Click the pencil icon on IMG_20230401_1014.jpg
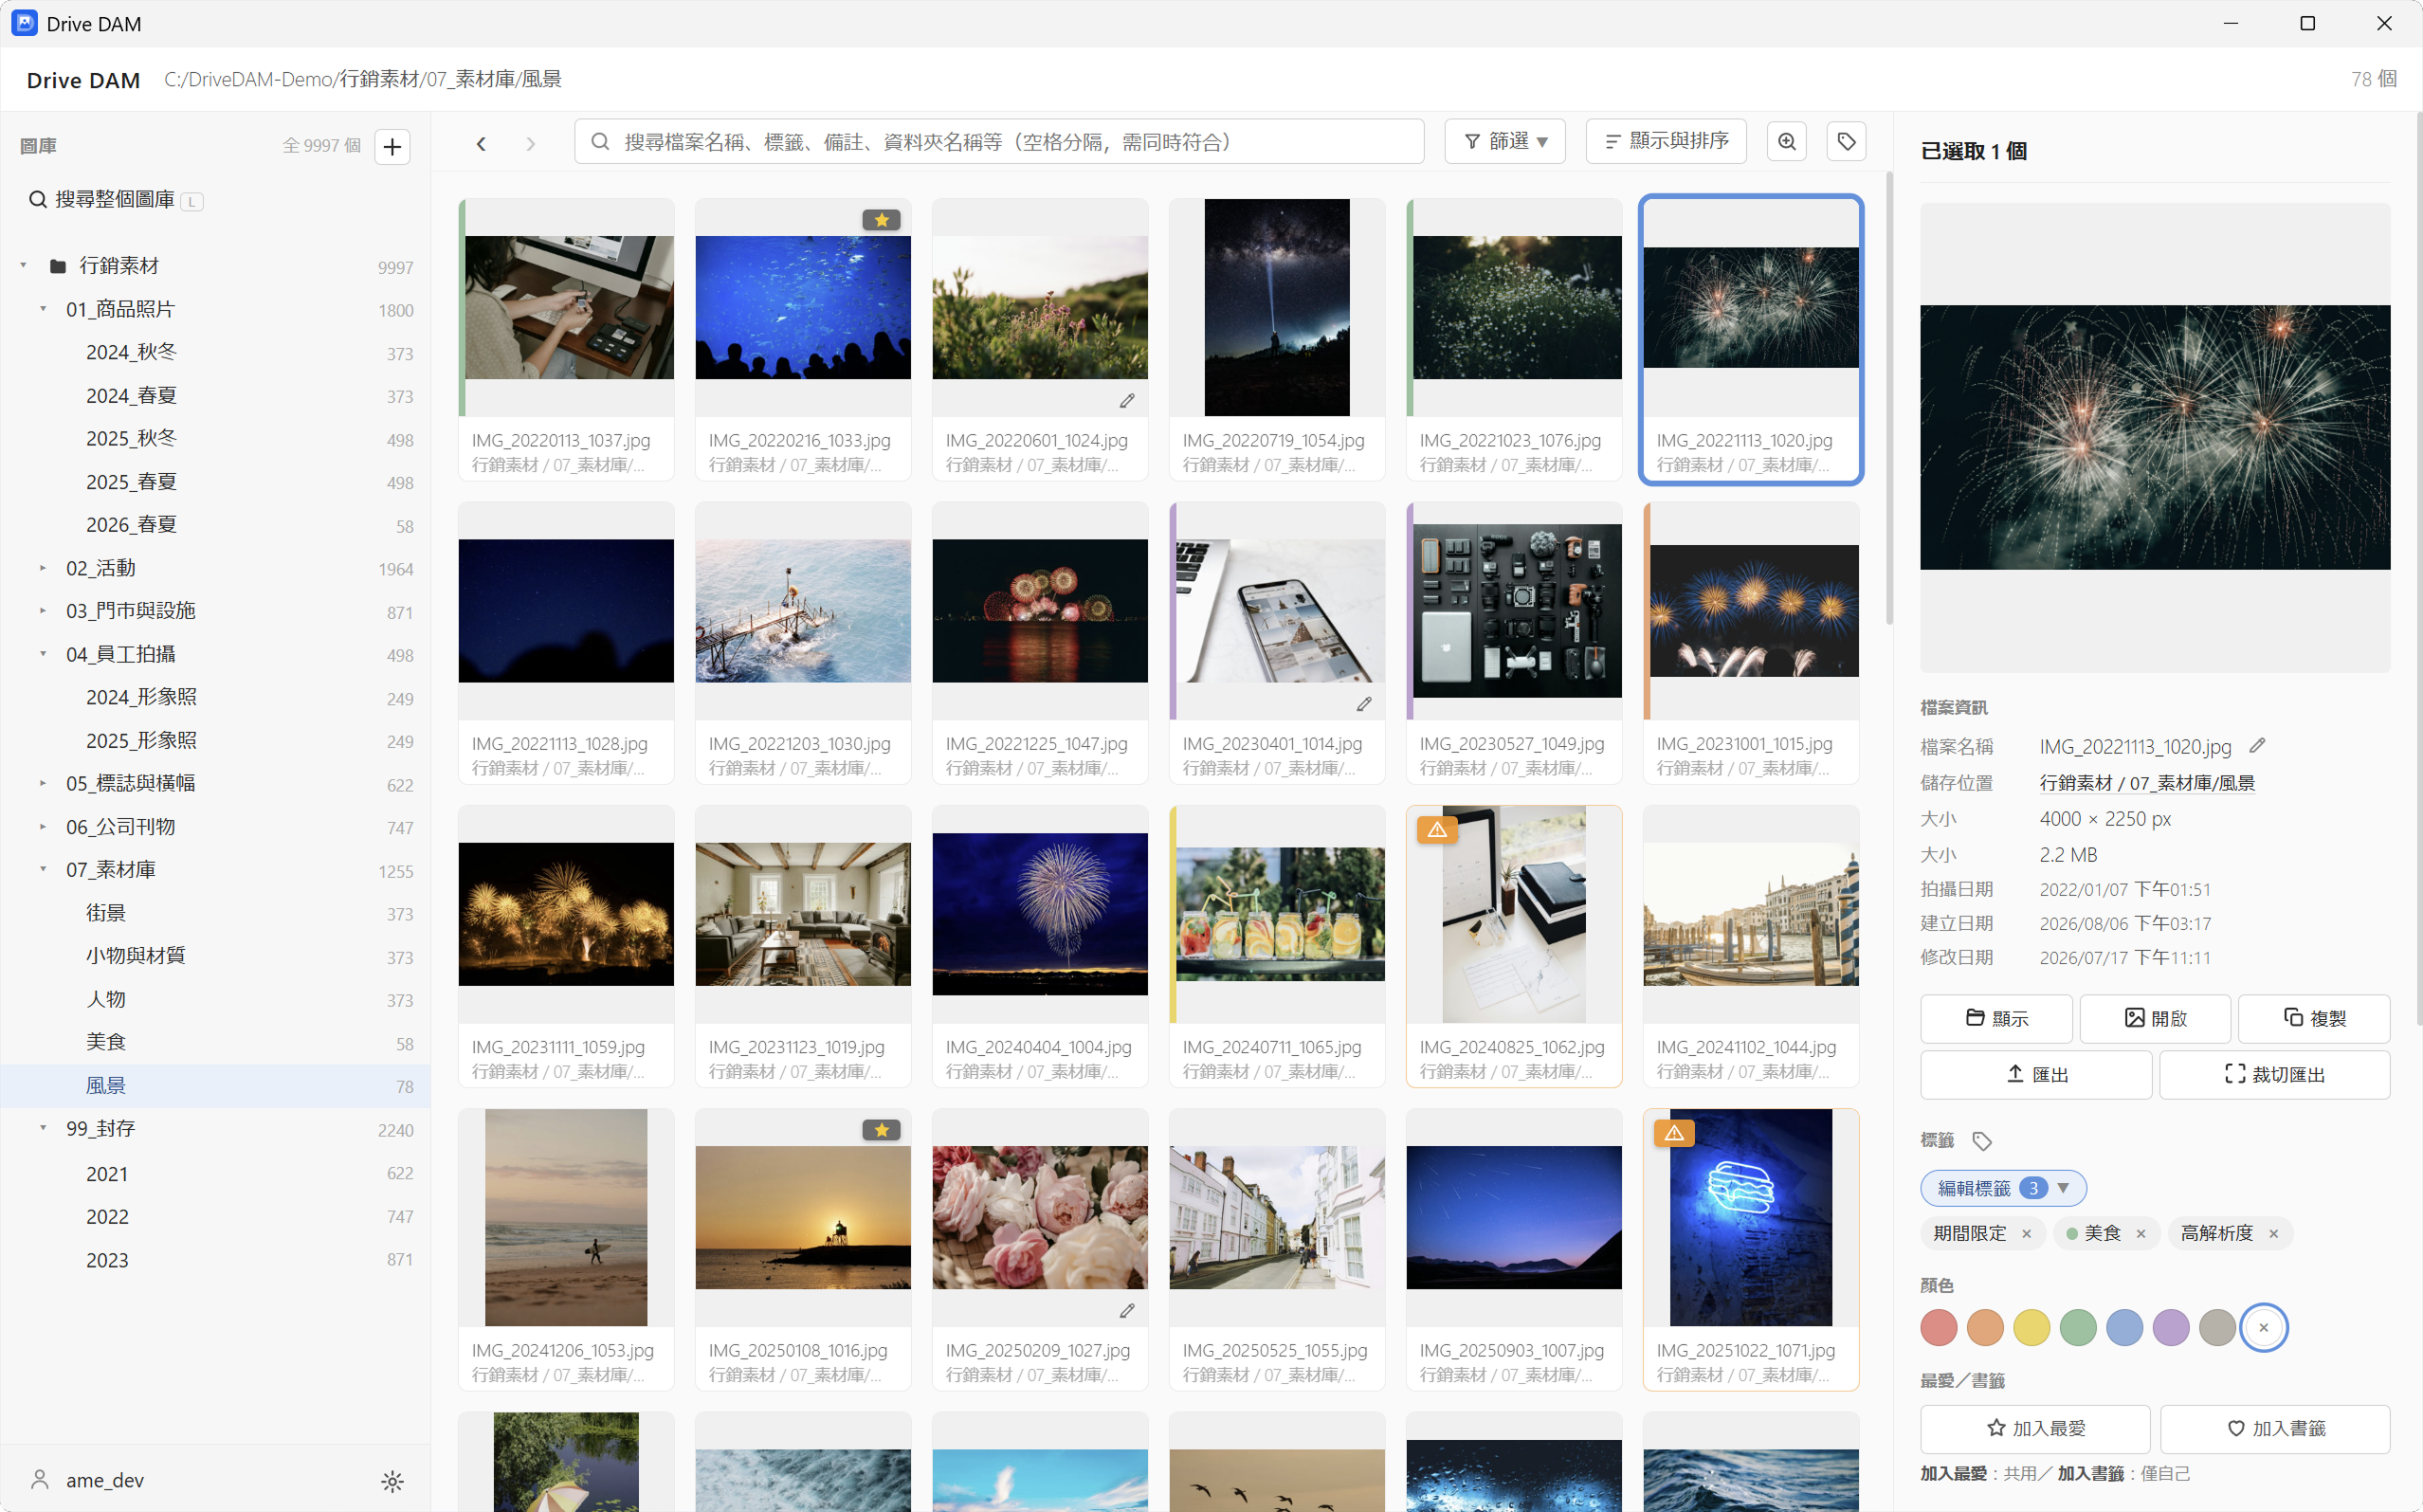Viewport: 2423px width, 1512px height. (x=1364, y=704)
